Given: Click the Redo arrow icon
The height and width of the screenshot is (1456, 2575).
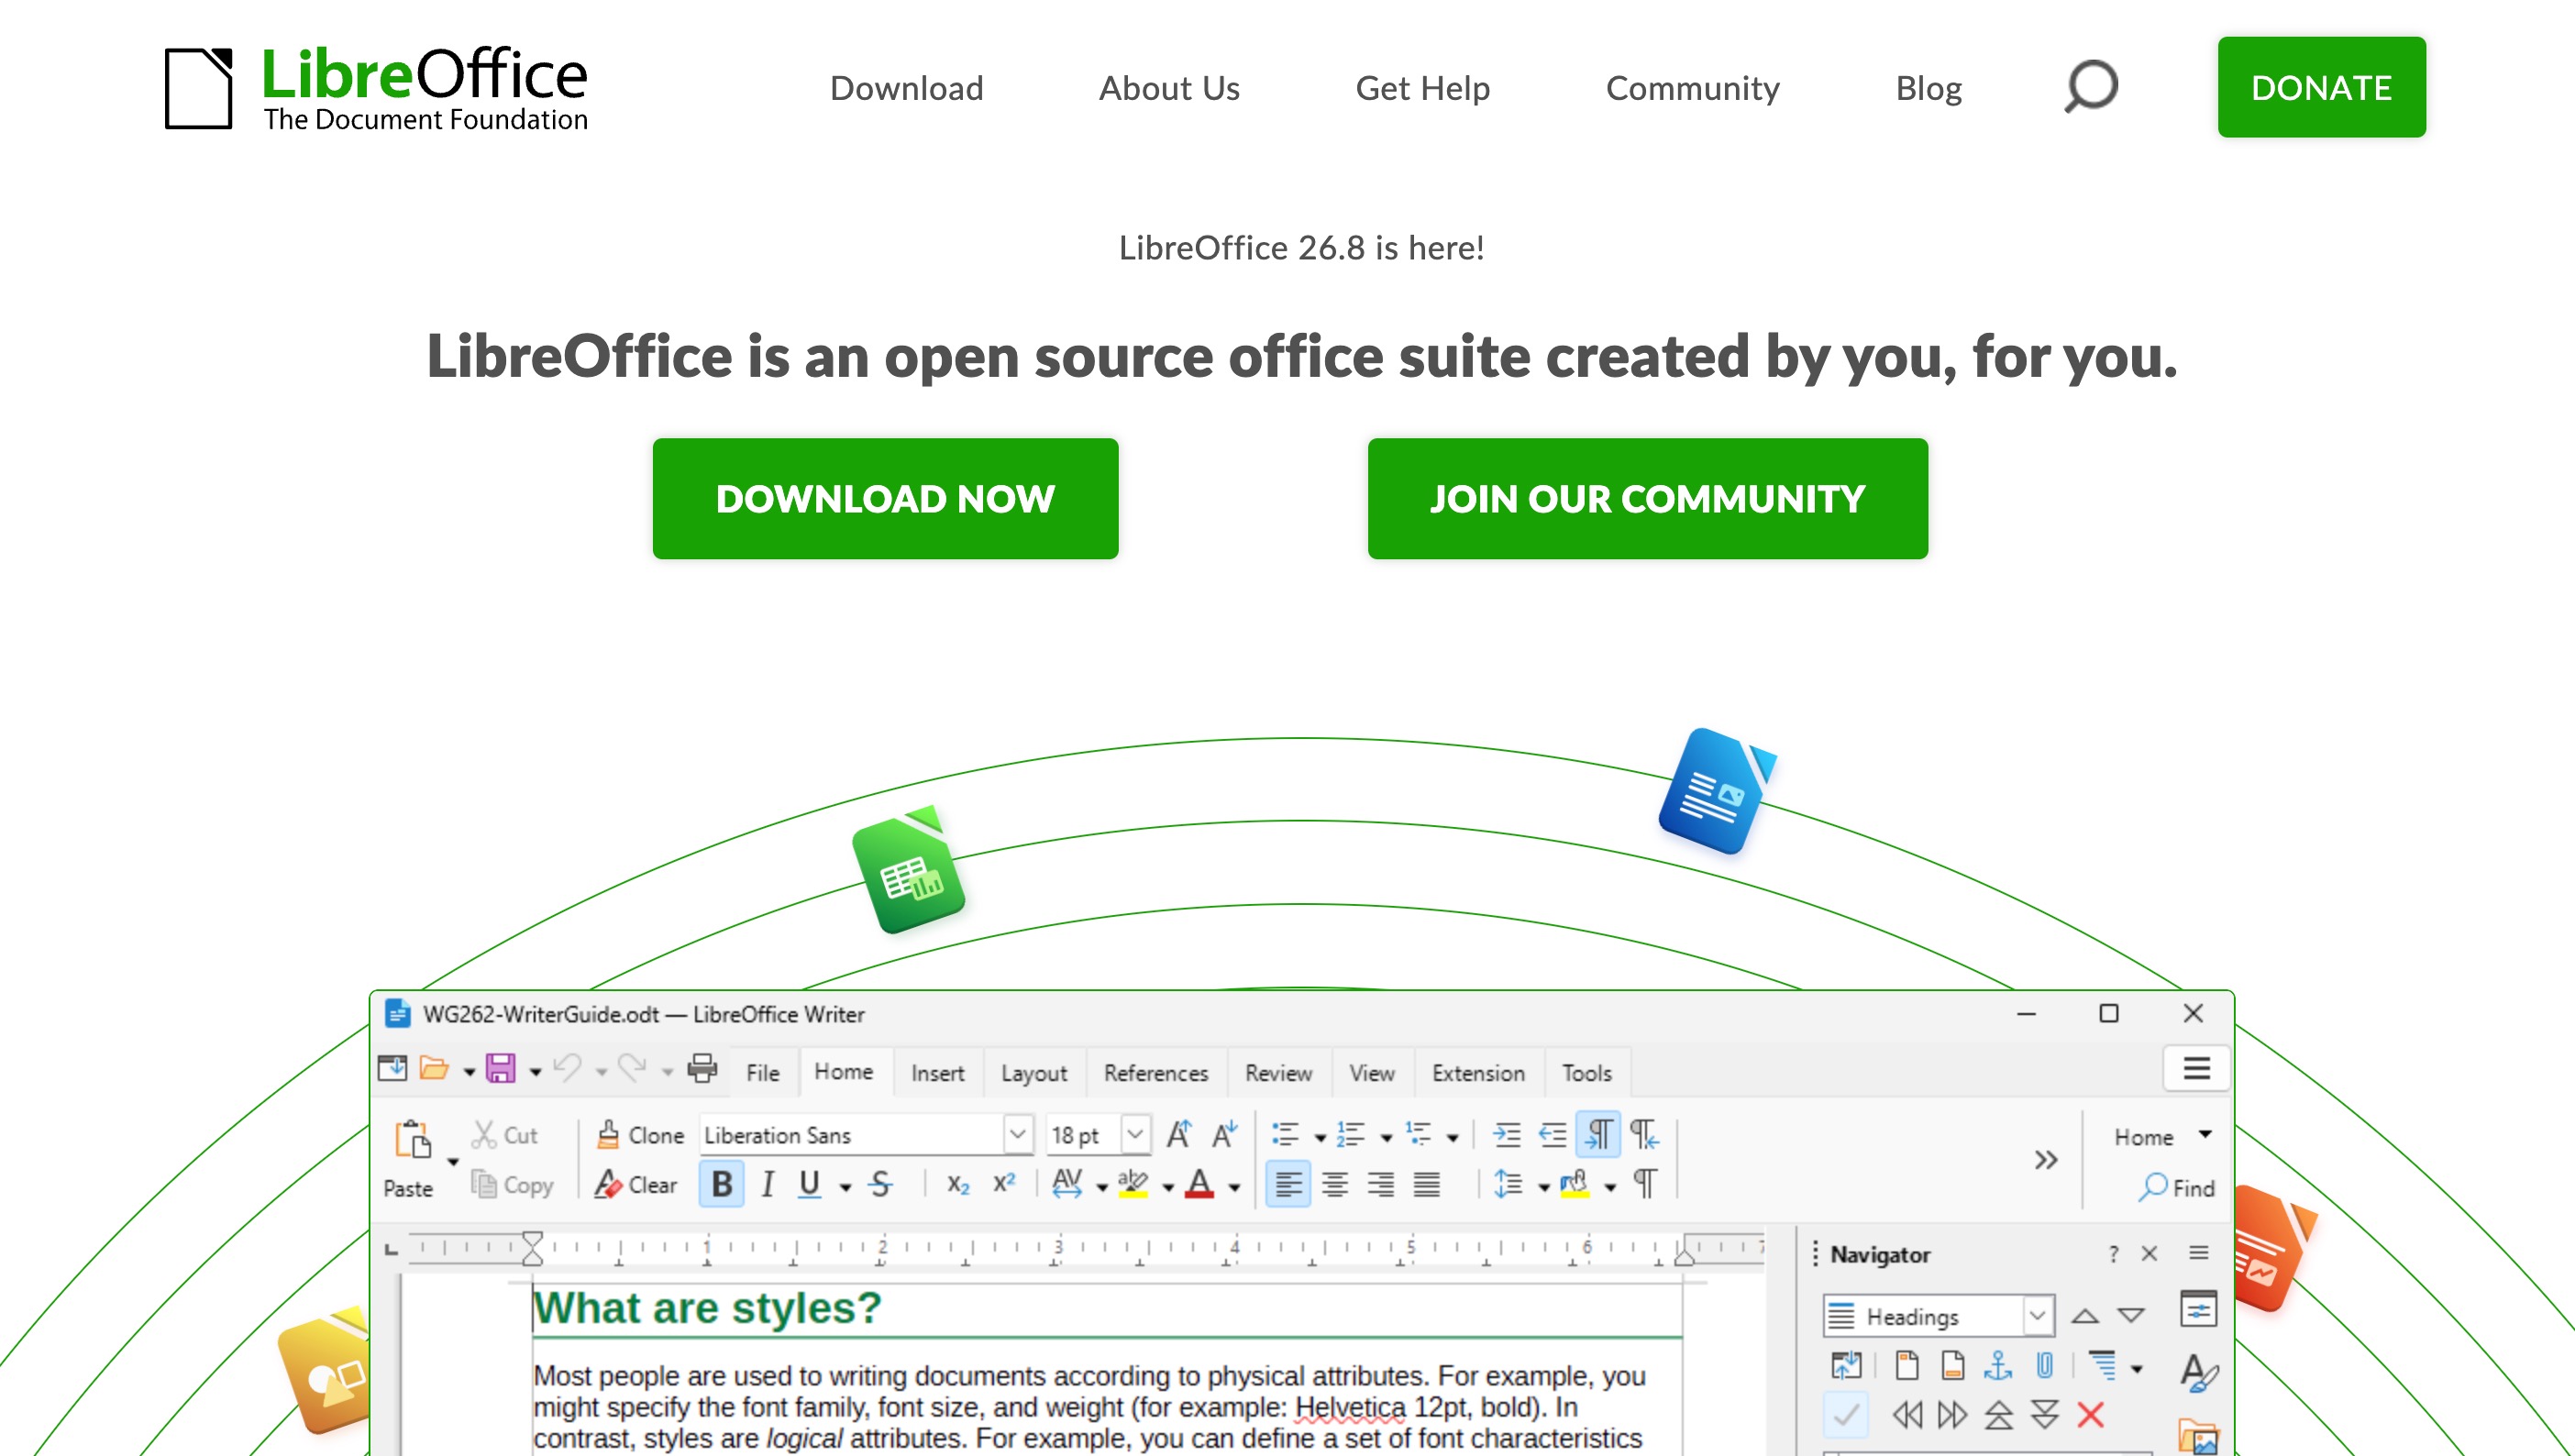Looking at the screenshot, I should (x=632, y=1069).
